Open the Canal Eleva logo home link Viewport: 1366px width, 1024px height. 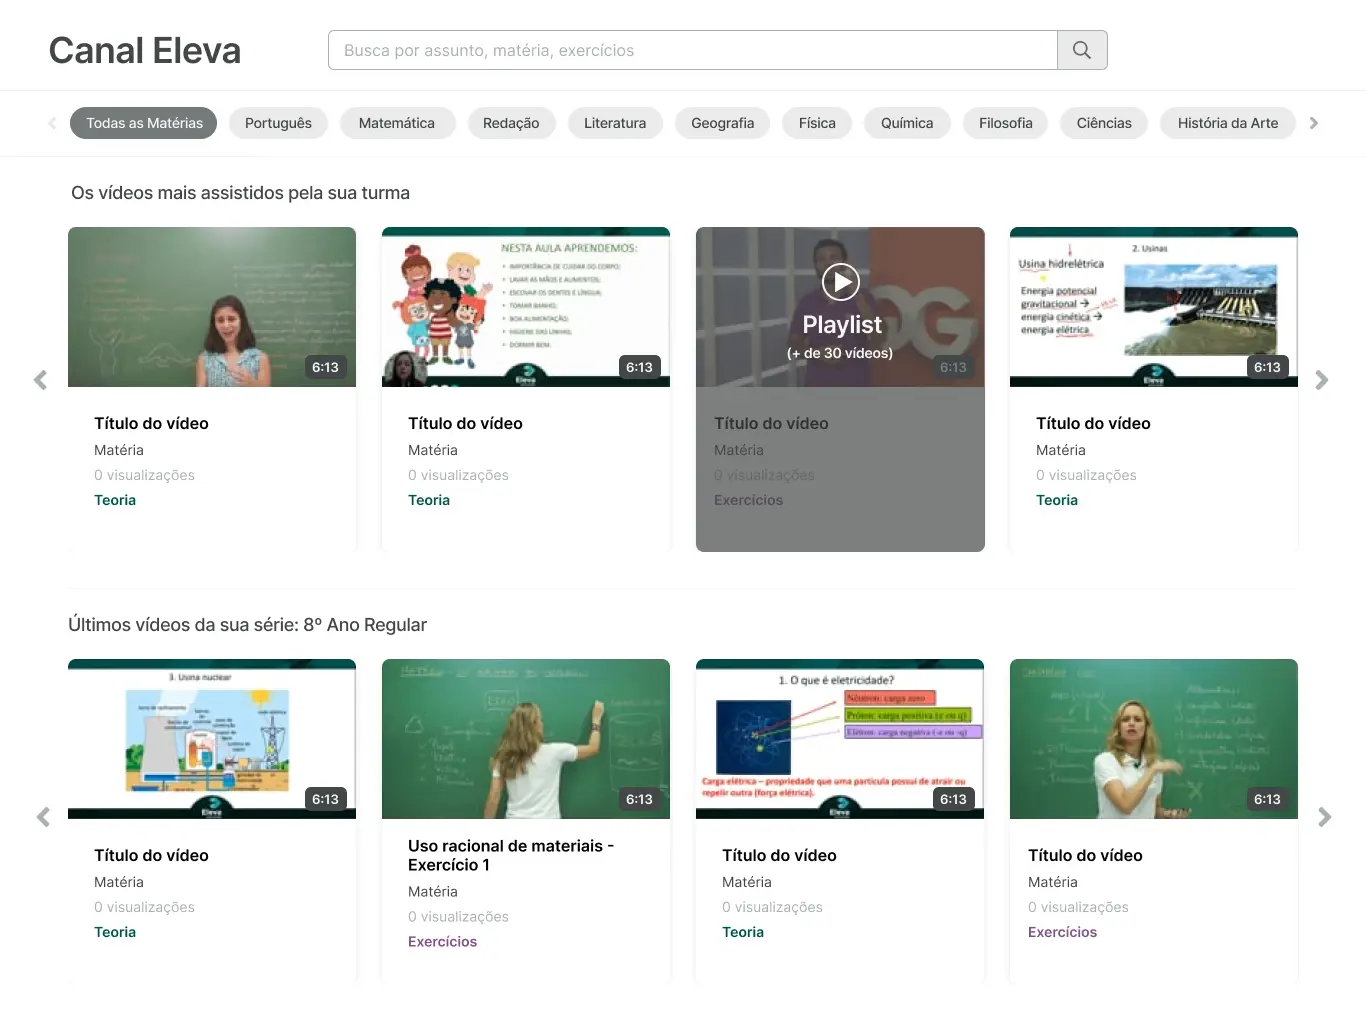coord(145,51)
